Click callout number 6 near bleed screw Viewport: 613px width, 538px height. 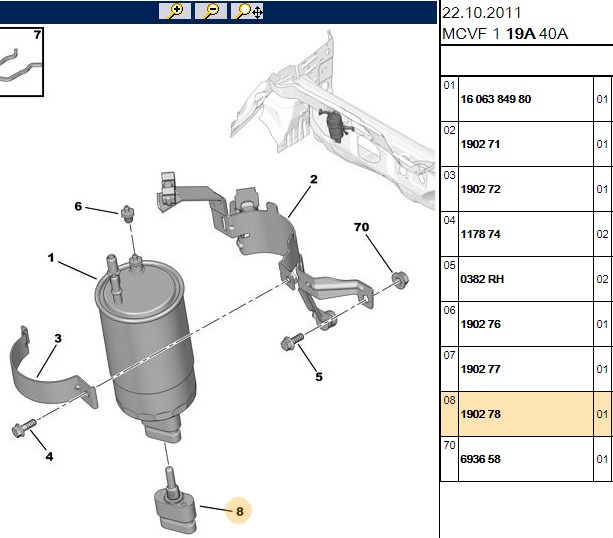coord(78,206)
